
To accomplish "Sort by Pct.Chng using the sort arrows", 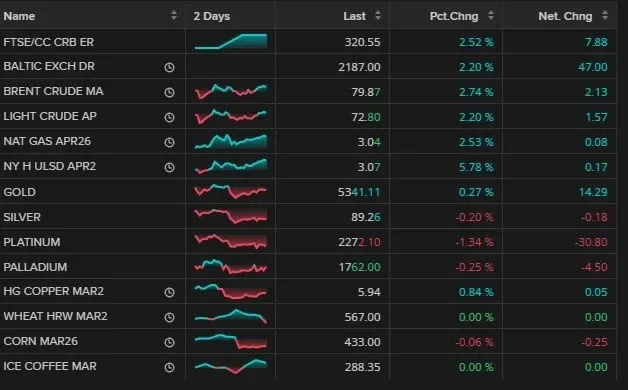I will pos(491,16).
